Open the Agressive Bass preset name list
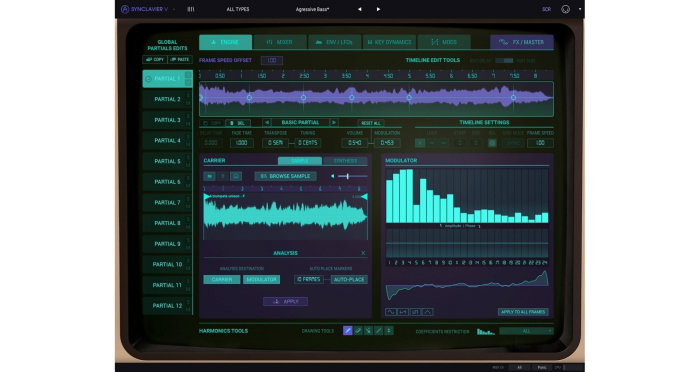The image size is (700, 372). click(312, 9)
